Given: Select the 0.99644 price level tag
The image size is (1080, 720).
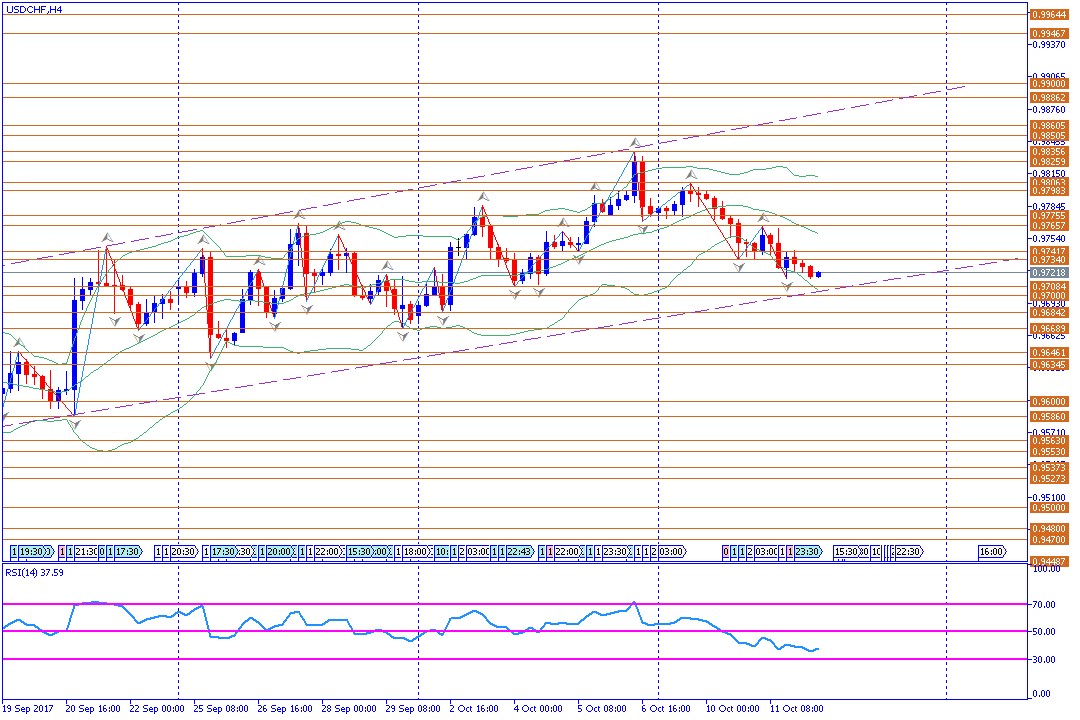Looking at the screenshot, I should pos(1048,15).
